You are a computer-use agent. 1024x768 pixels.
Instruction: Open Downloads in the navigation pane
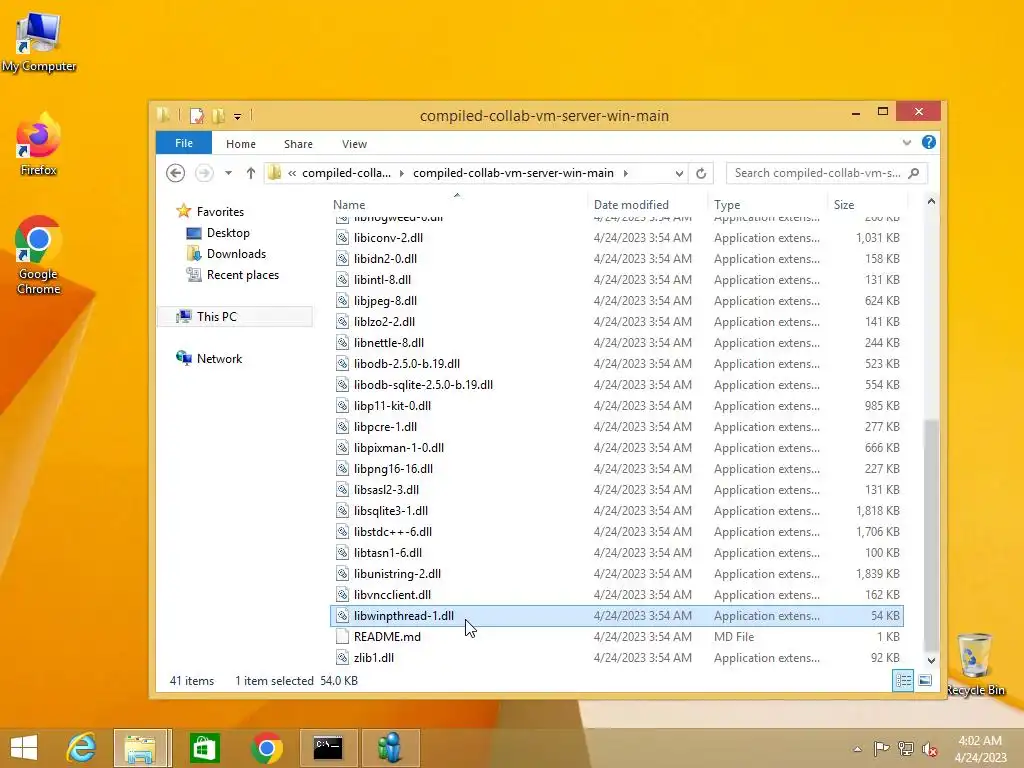pyautogui.click(x=236, y=253)
